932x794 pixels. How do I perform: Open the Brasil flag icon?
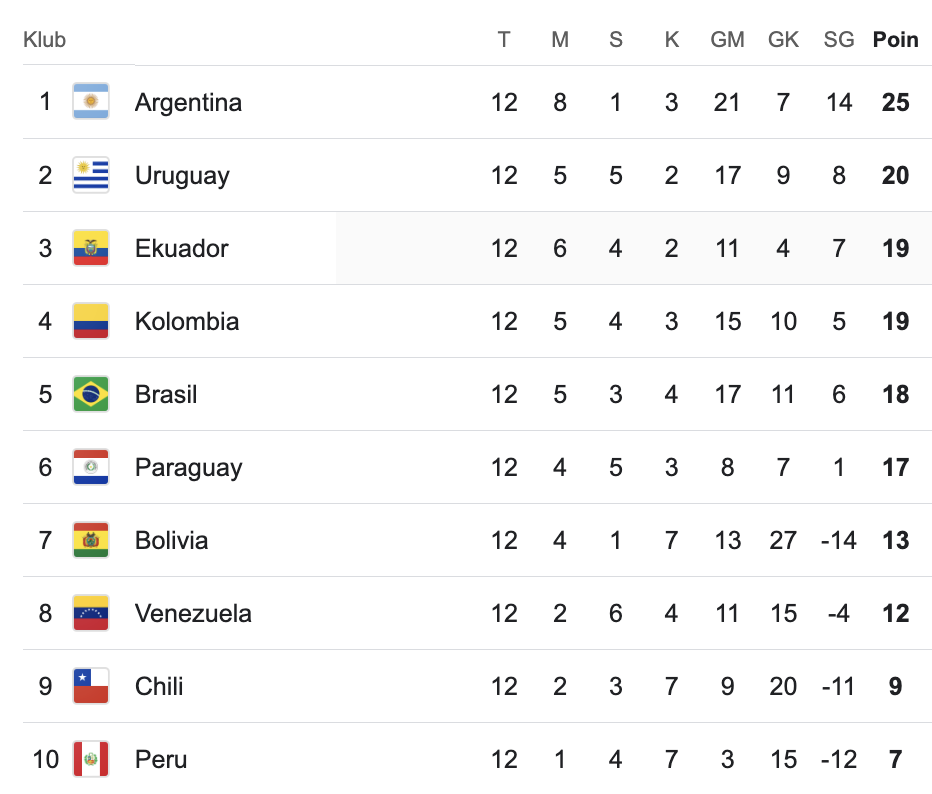coord(91,394)
